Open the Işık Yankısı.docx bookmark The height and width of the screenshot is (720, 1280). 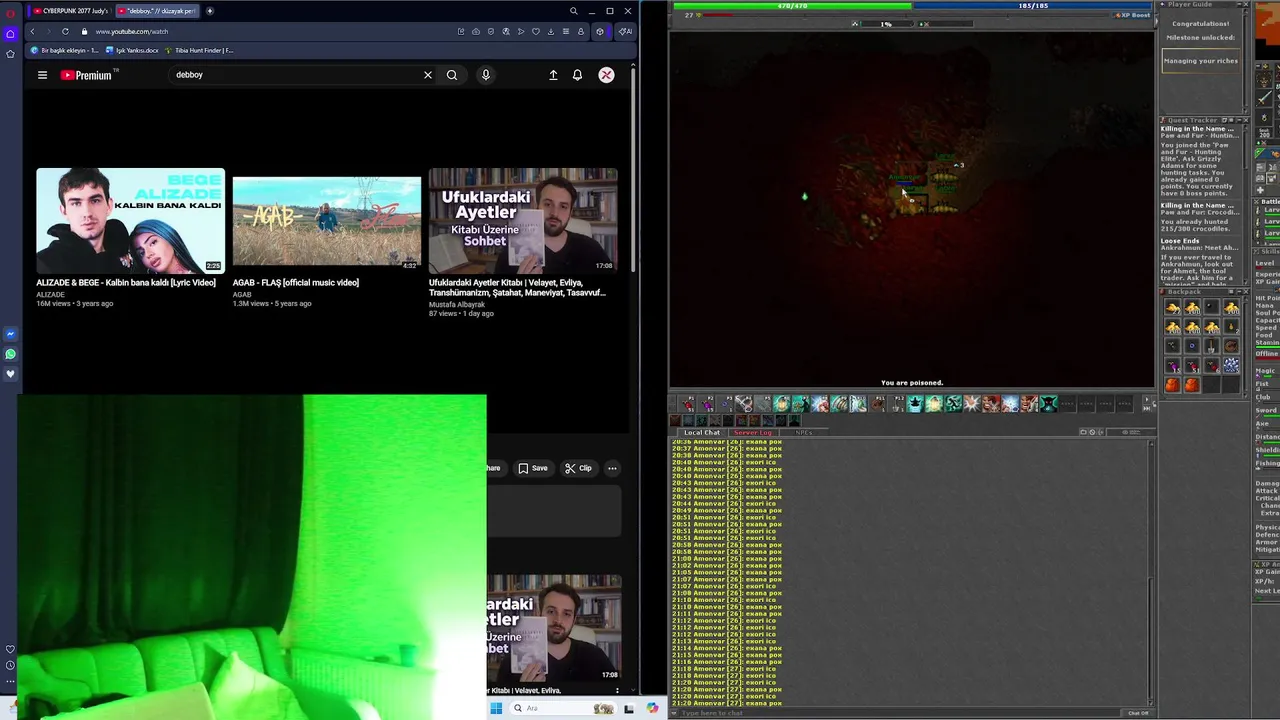132,50
